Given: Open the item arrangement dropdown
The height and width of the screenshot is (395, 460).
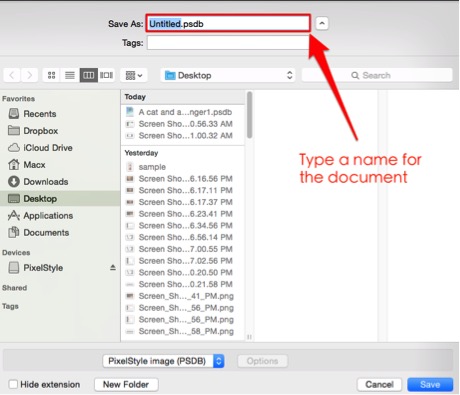Looking at the screenshot, I should [x=134, y=75].
